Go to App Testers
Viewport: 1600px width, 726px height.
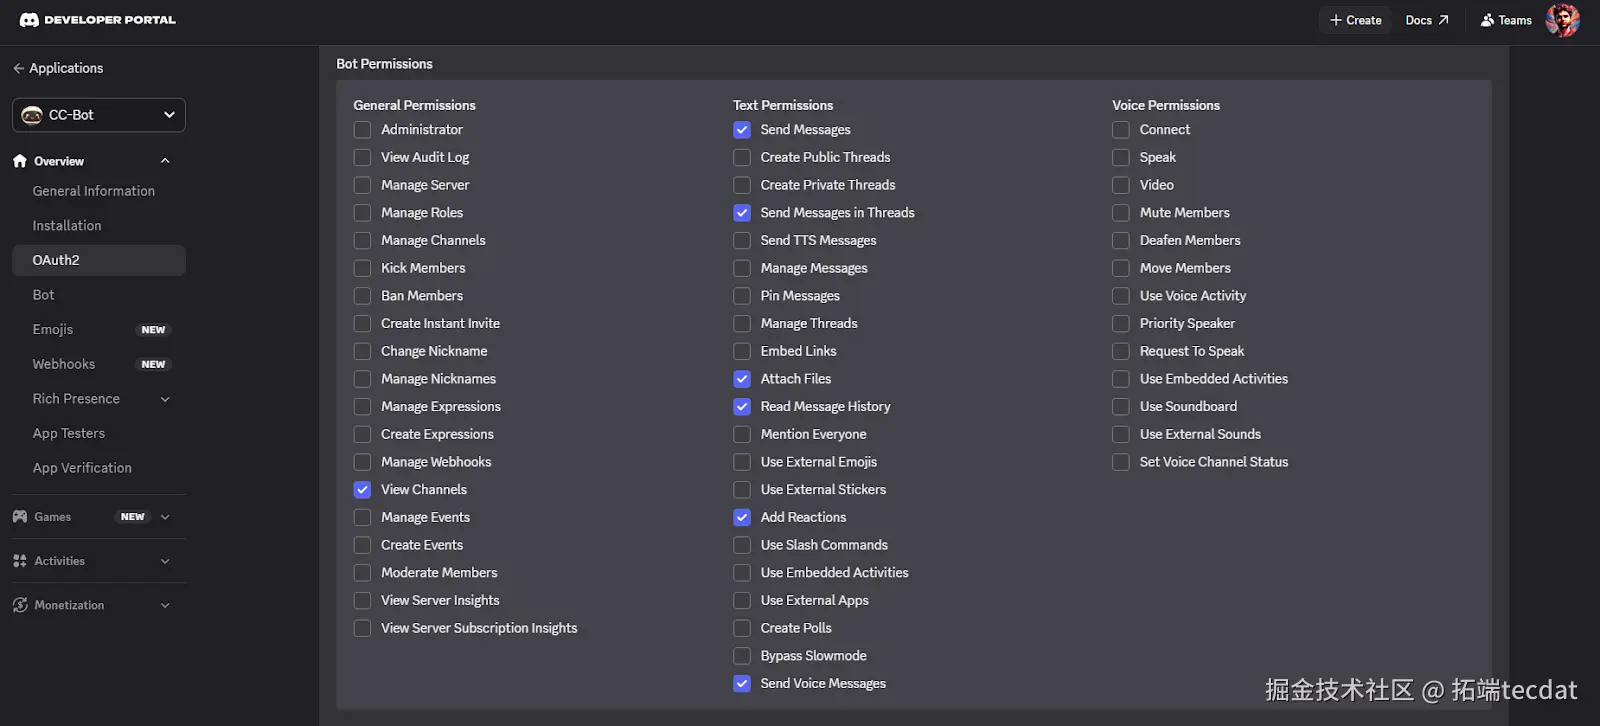point(69,433)
